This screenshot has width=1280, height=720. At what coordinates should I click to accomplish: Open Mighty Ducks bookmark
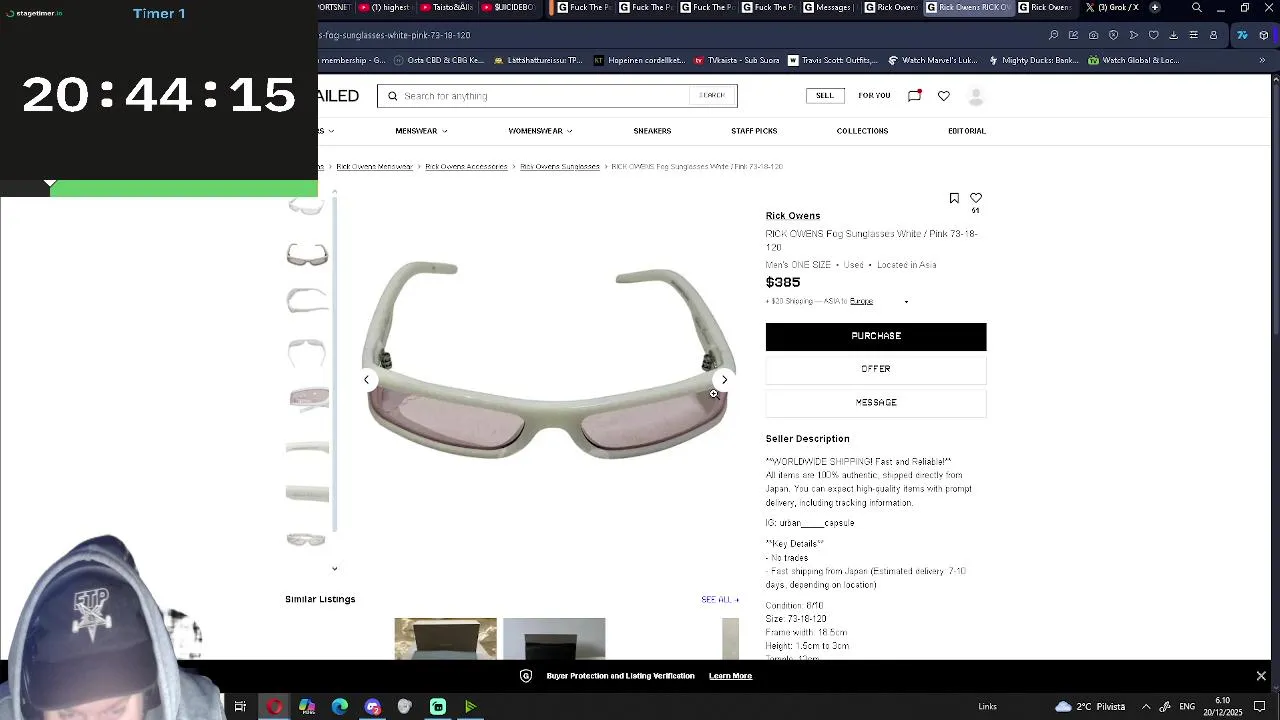coord(1033,60)
